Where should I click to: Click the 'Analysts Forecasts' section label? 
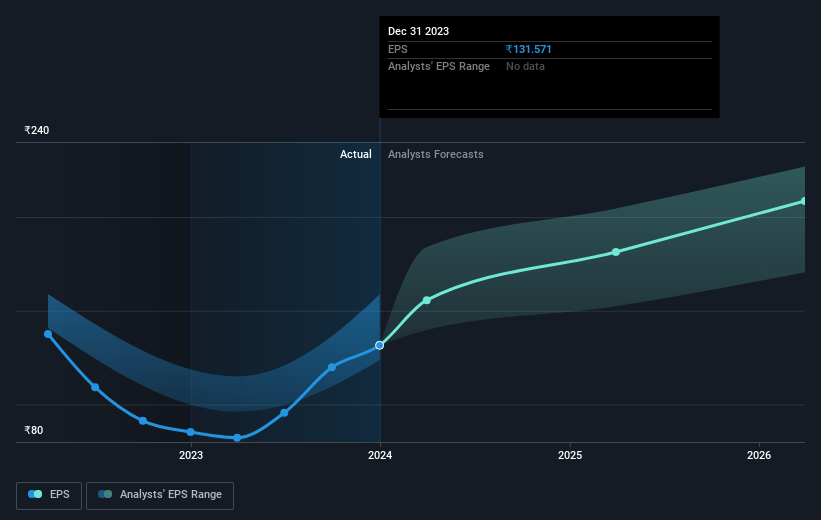click(x=436, y=154)
